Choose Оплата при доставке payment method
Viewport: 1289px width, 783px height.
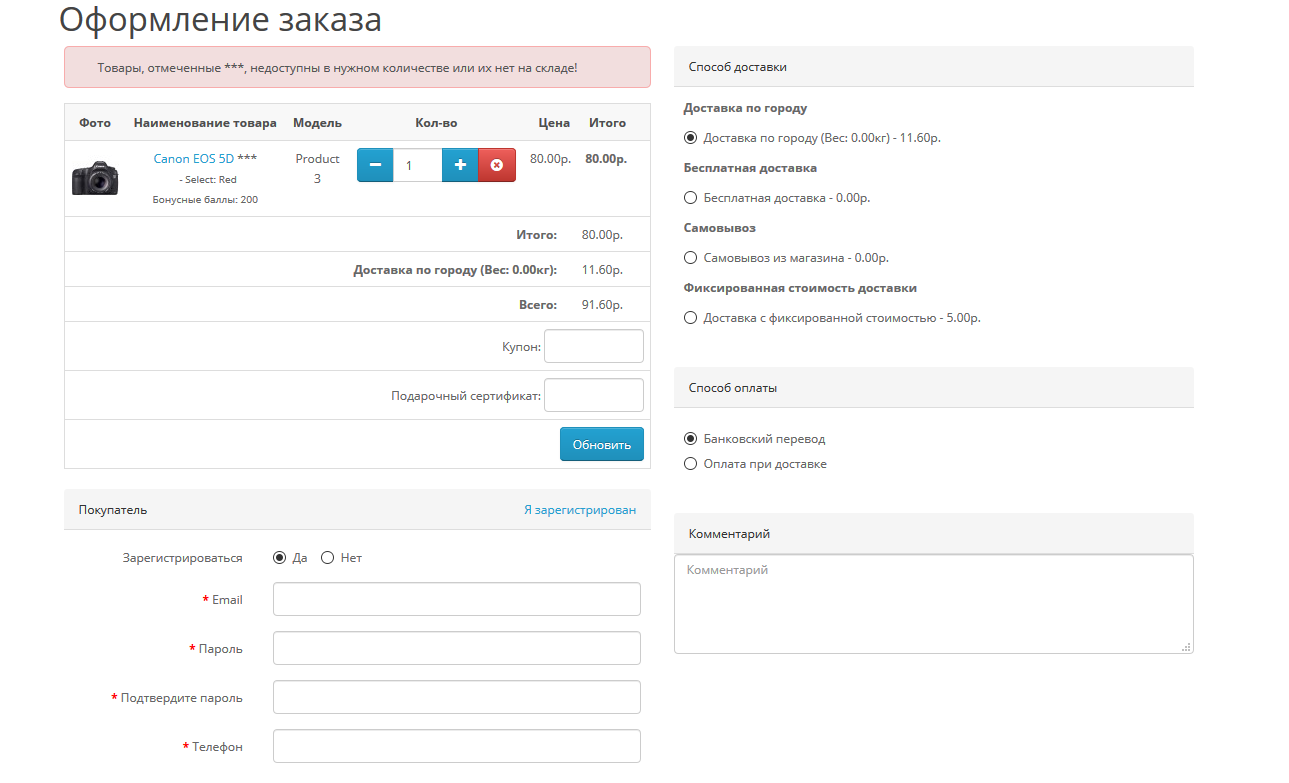(x=690, y=464)
